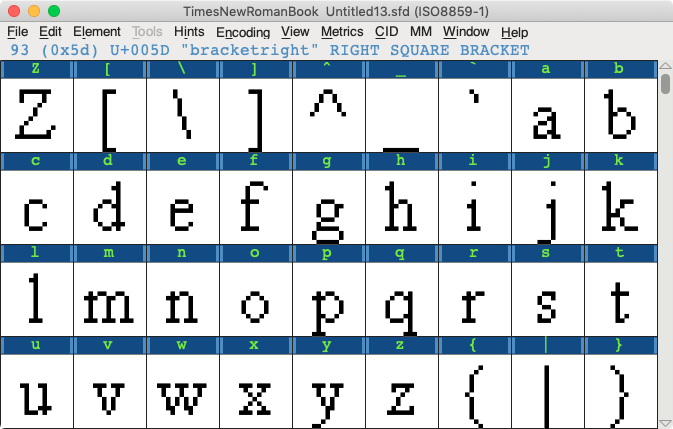The width and height of the screenshot is (673, 429).
Task: Open the CID menu
Action: (386, 32)
